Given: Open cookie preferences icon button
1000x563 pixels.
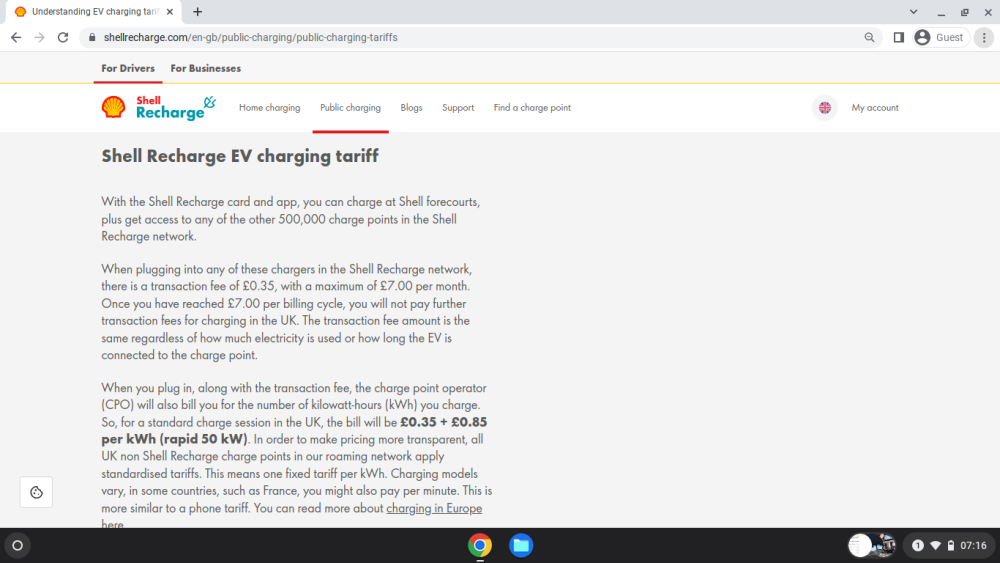Looking at the screenshot, I should (x=36, y=492).
